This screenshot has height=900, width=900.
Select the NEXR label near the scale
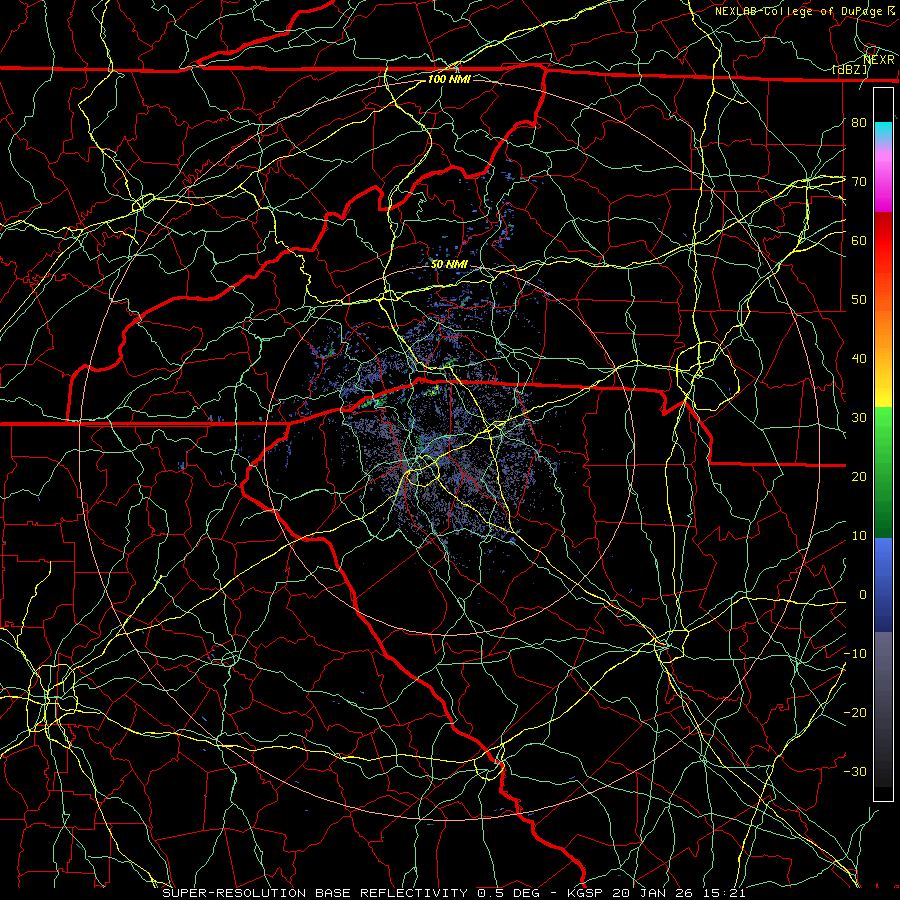[878, 60]
